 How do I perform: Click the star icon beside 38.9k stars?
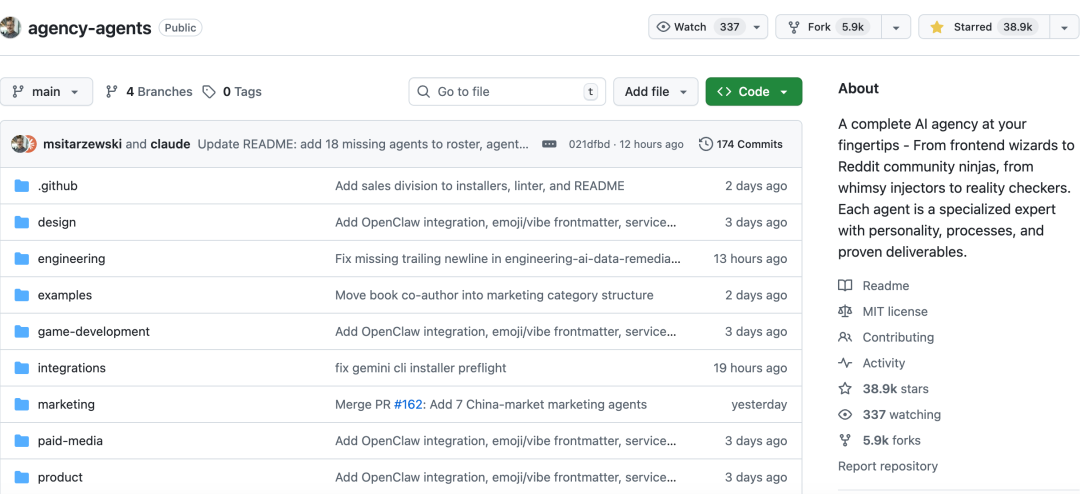click(x=845, y=389)
